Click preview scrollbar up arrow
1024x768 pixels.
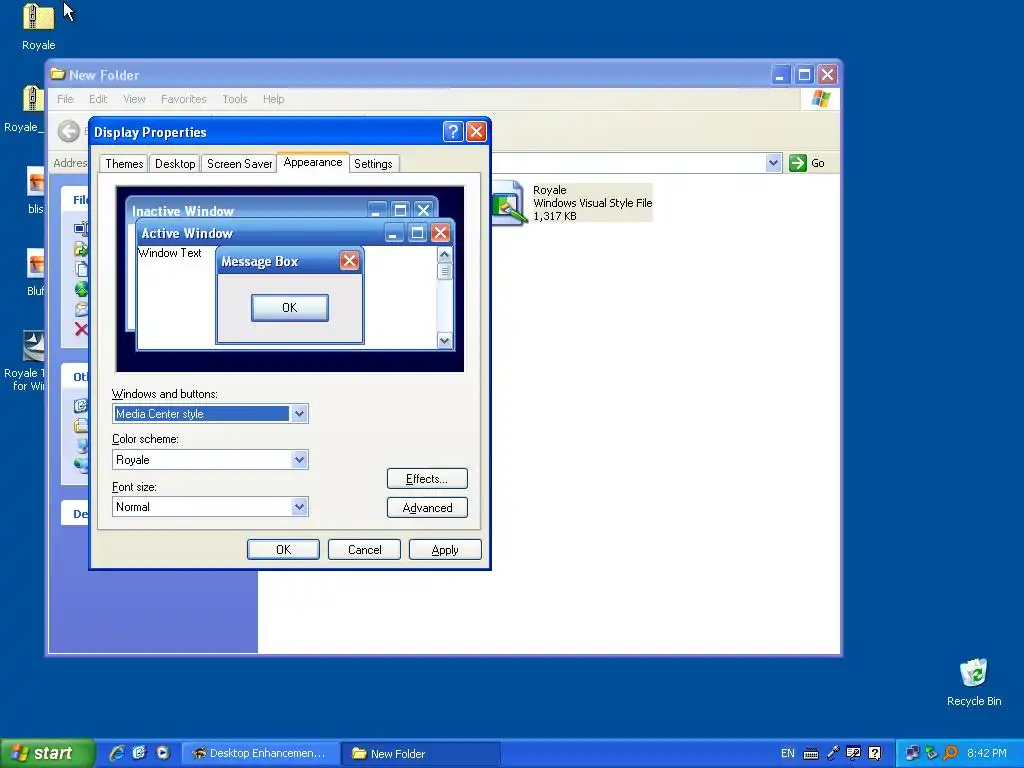point(445,255)
